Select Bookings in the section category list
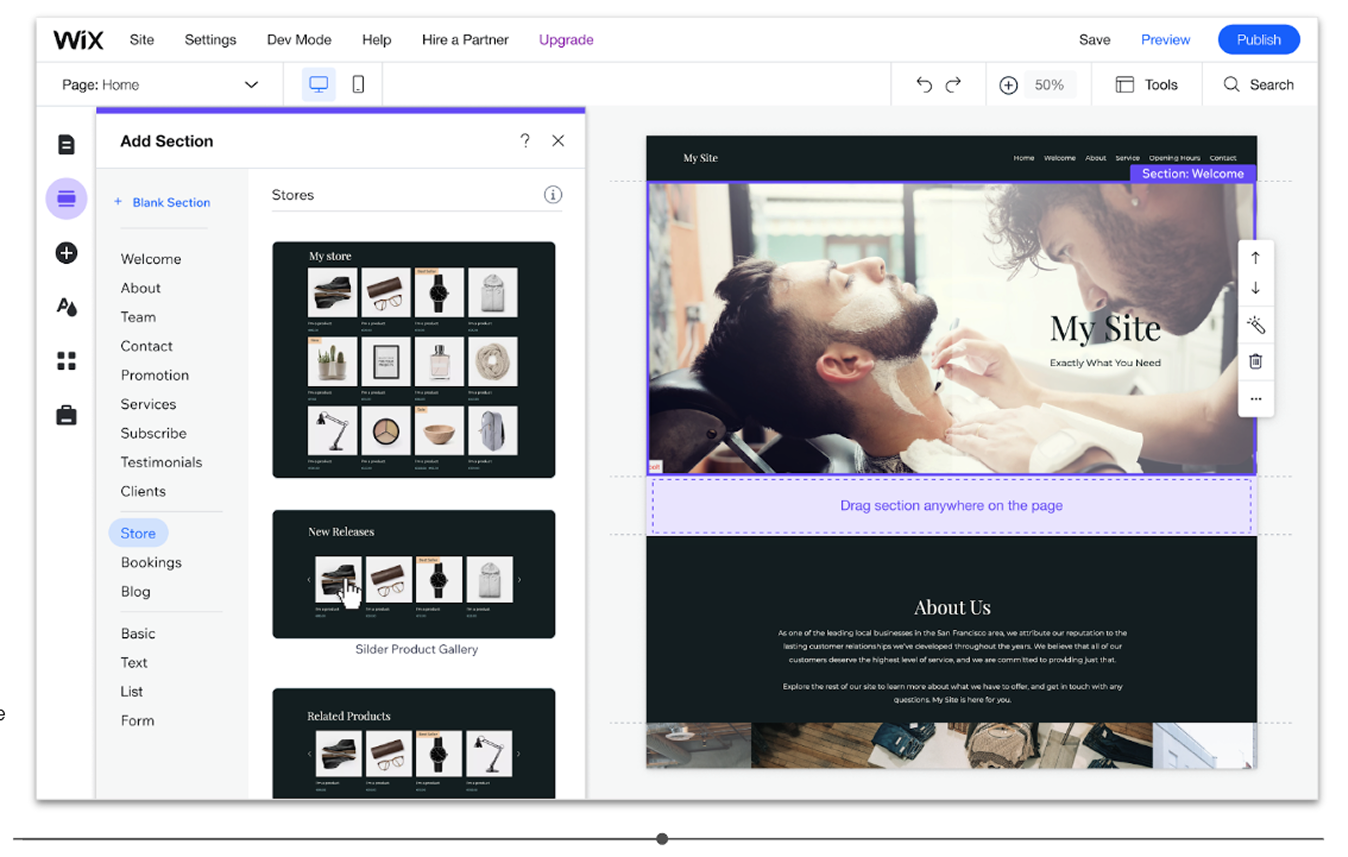1348x857 pixels. [151, 562]
